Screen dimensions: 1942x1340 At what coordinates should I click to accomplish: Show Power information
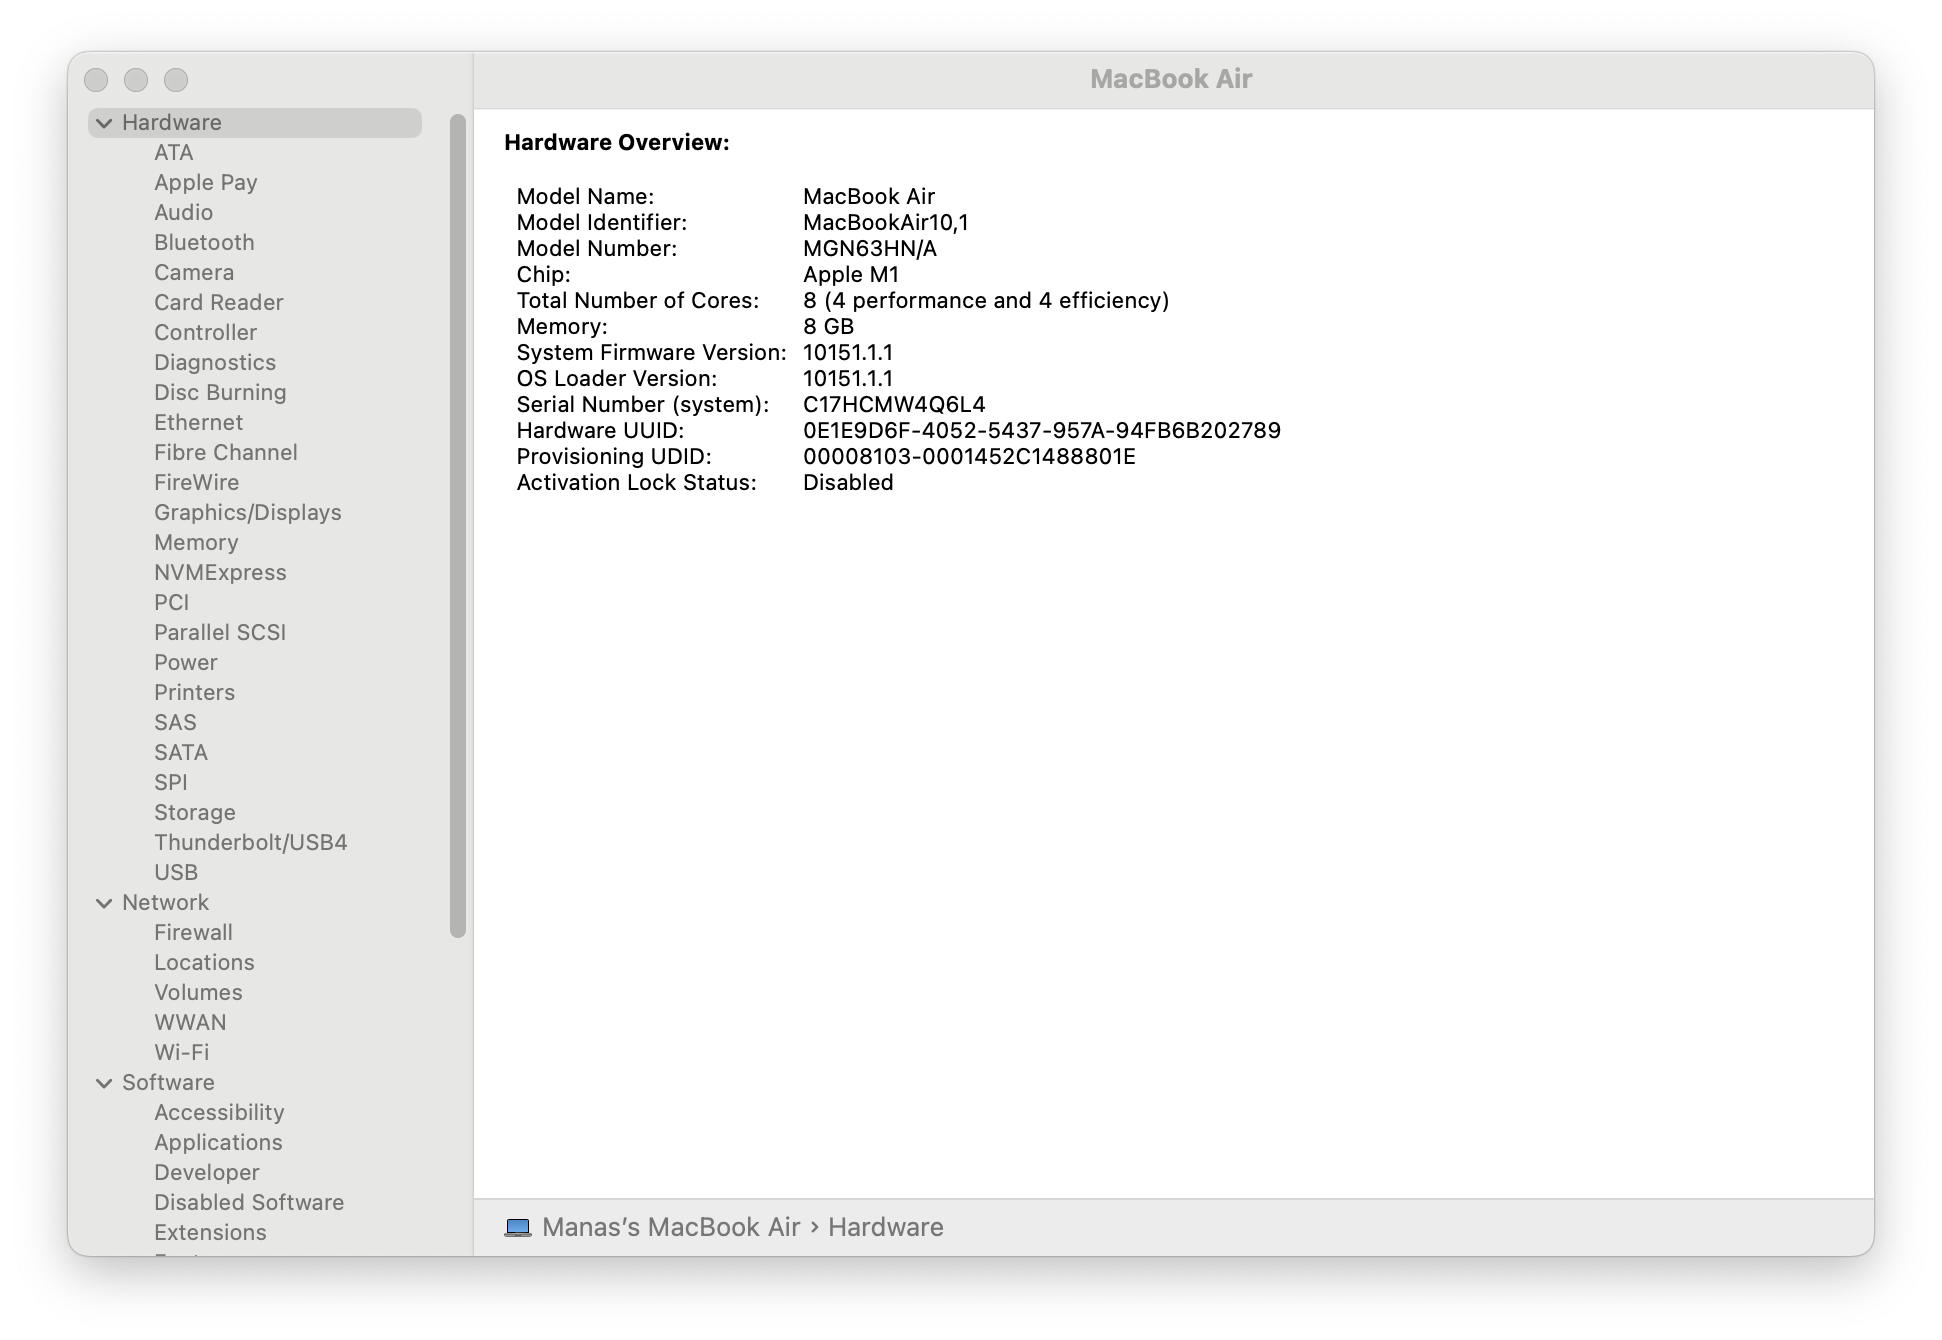pos(185,663)
